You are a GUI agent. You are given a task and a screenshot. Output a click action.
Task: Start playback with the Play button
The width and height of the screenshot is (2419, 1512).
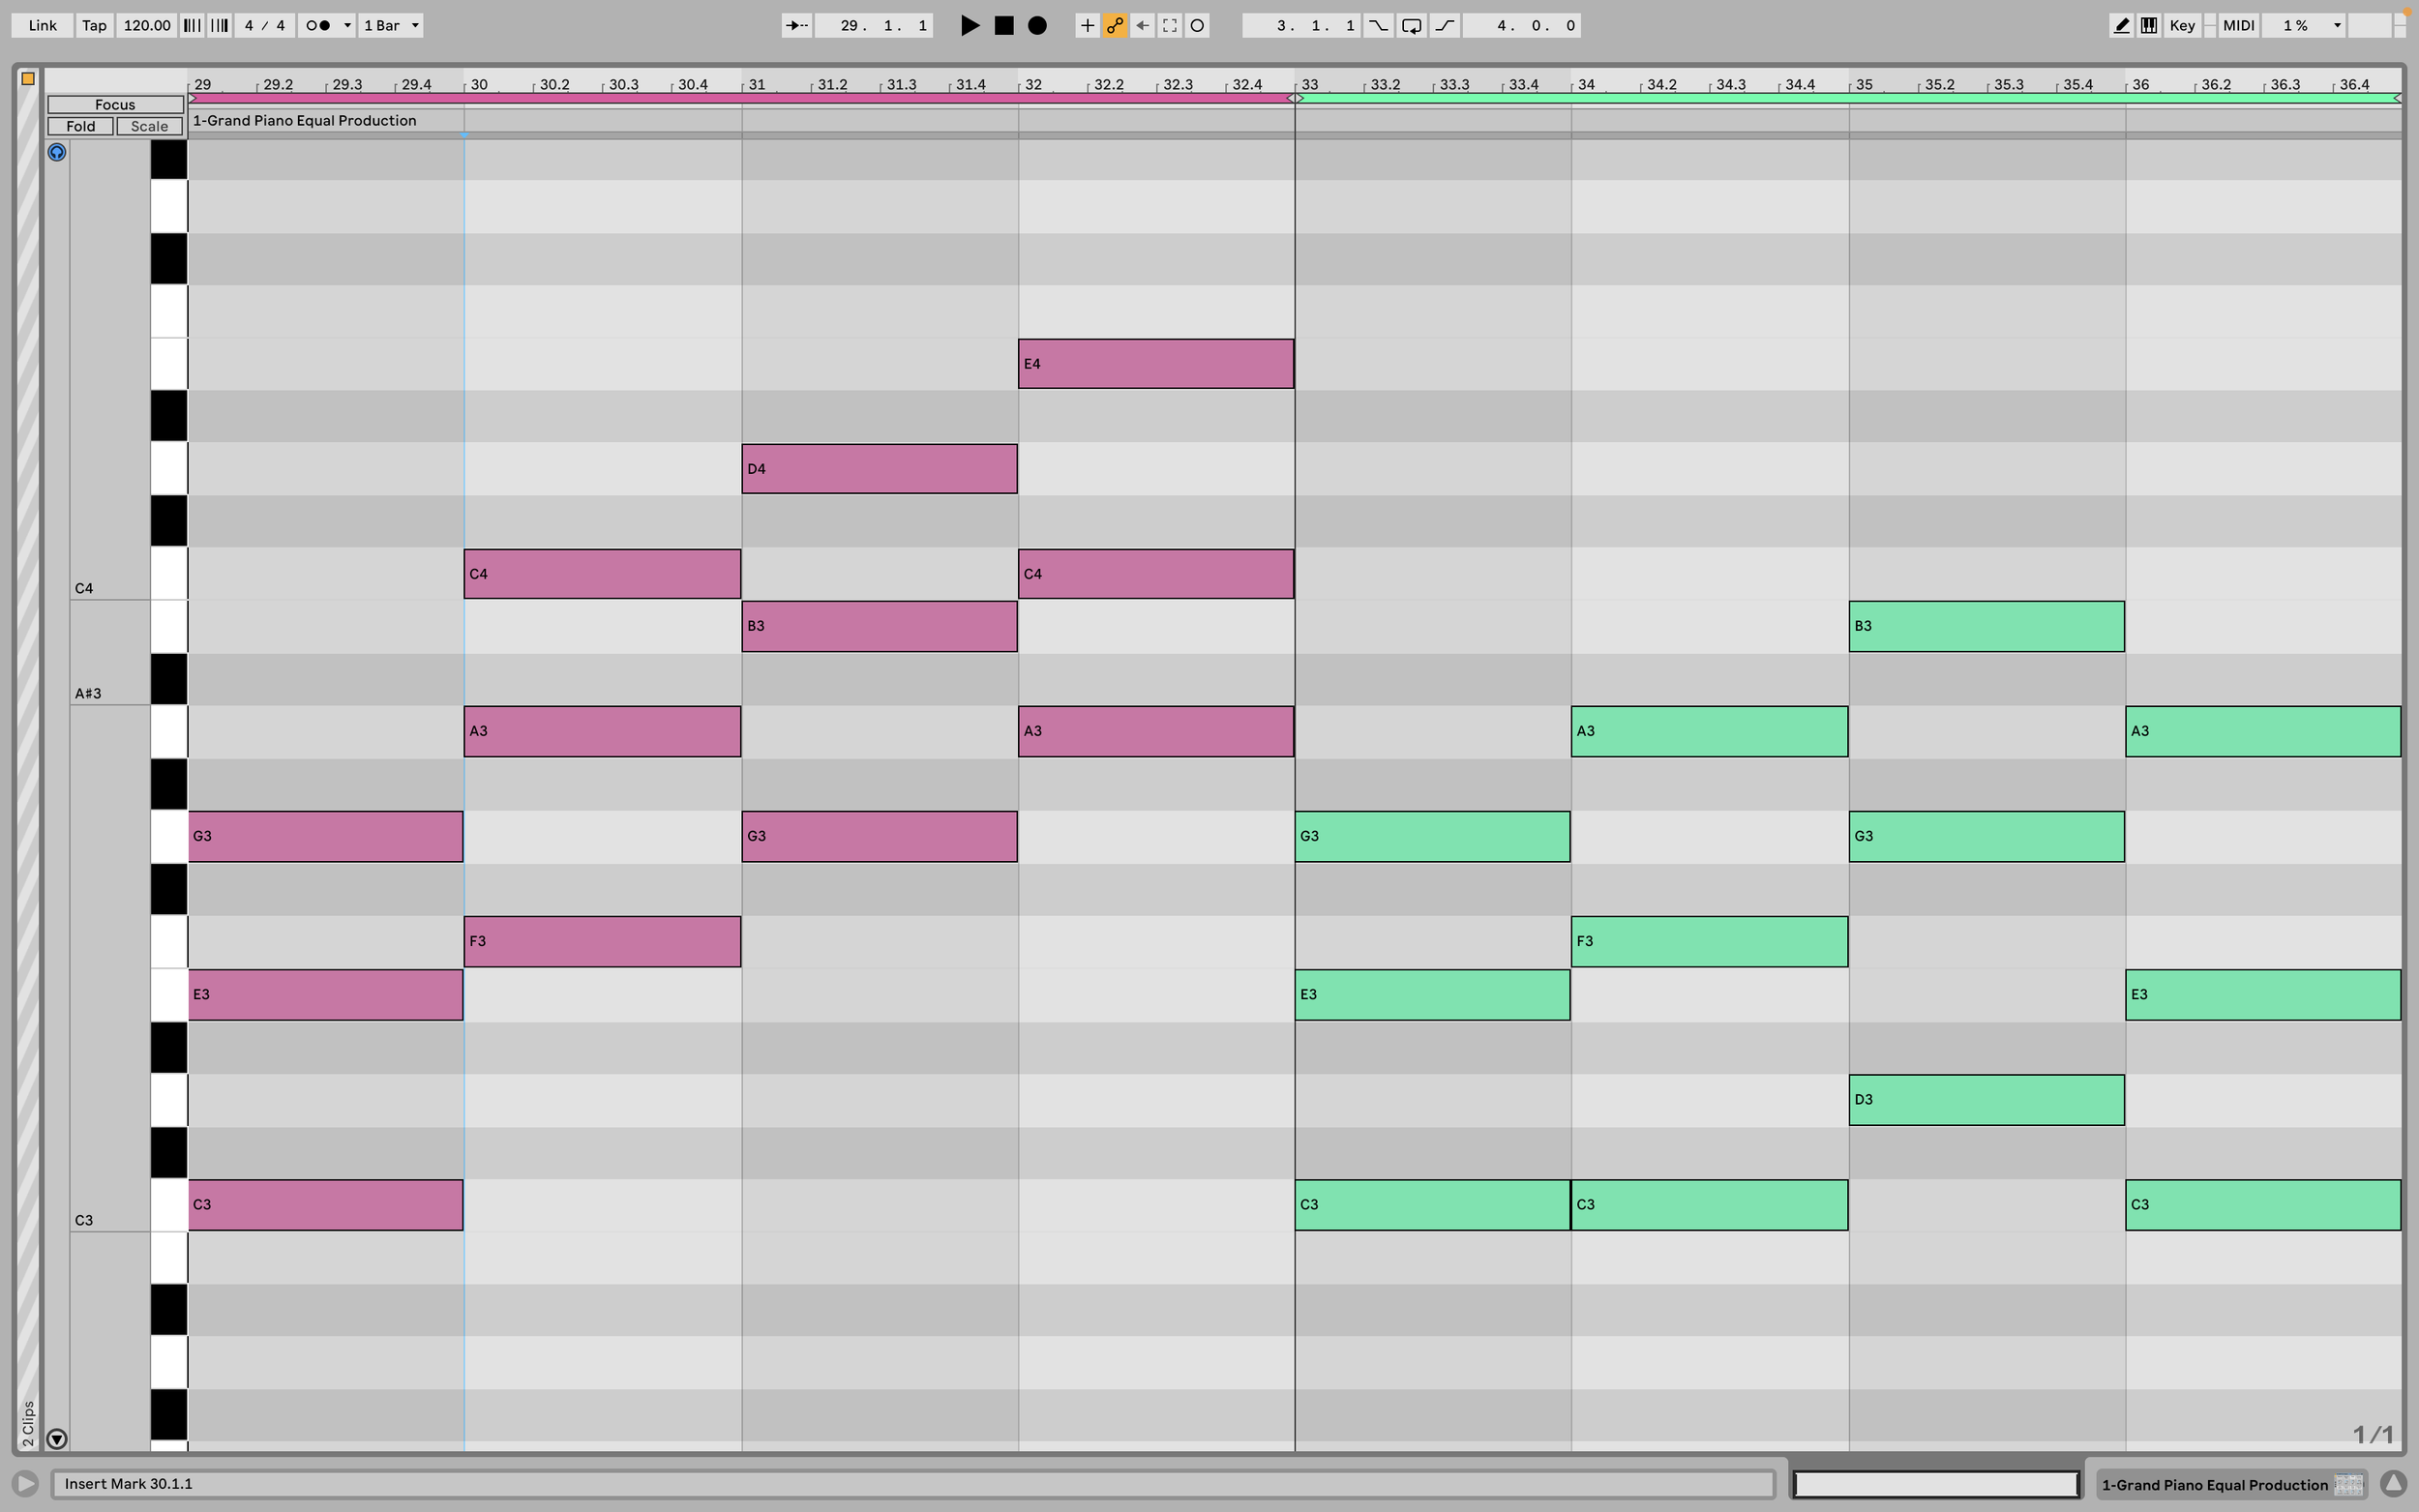(969, 26)
